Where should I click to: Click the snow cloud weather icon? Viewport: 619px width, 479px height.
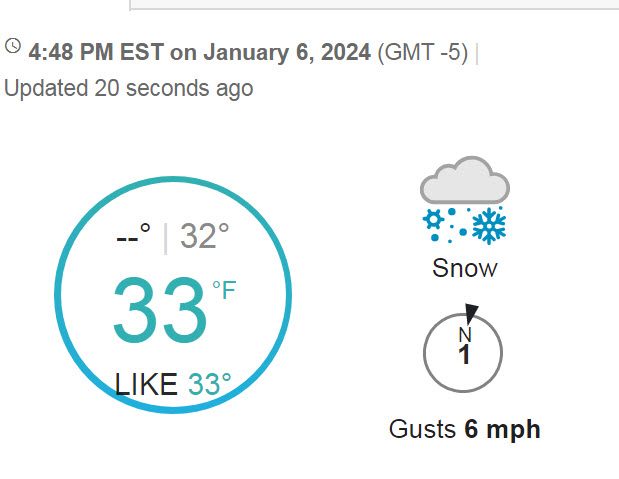[x=465, y=200]
